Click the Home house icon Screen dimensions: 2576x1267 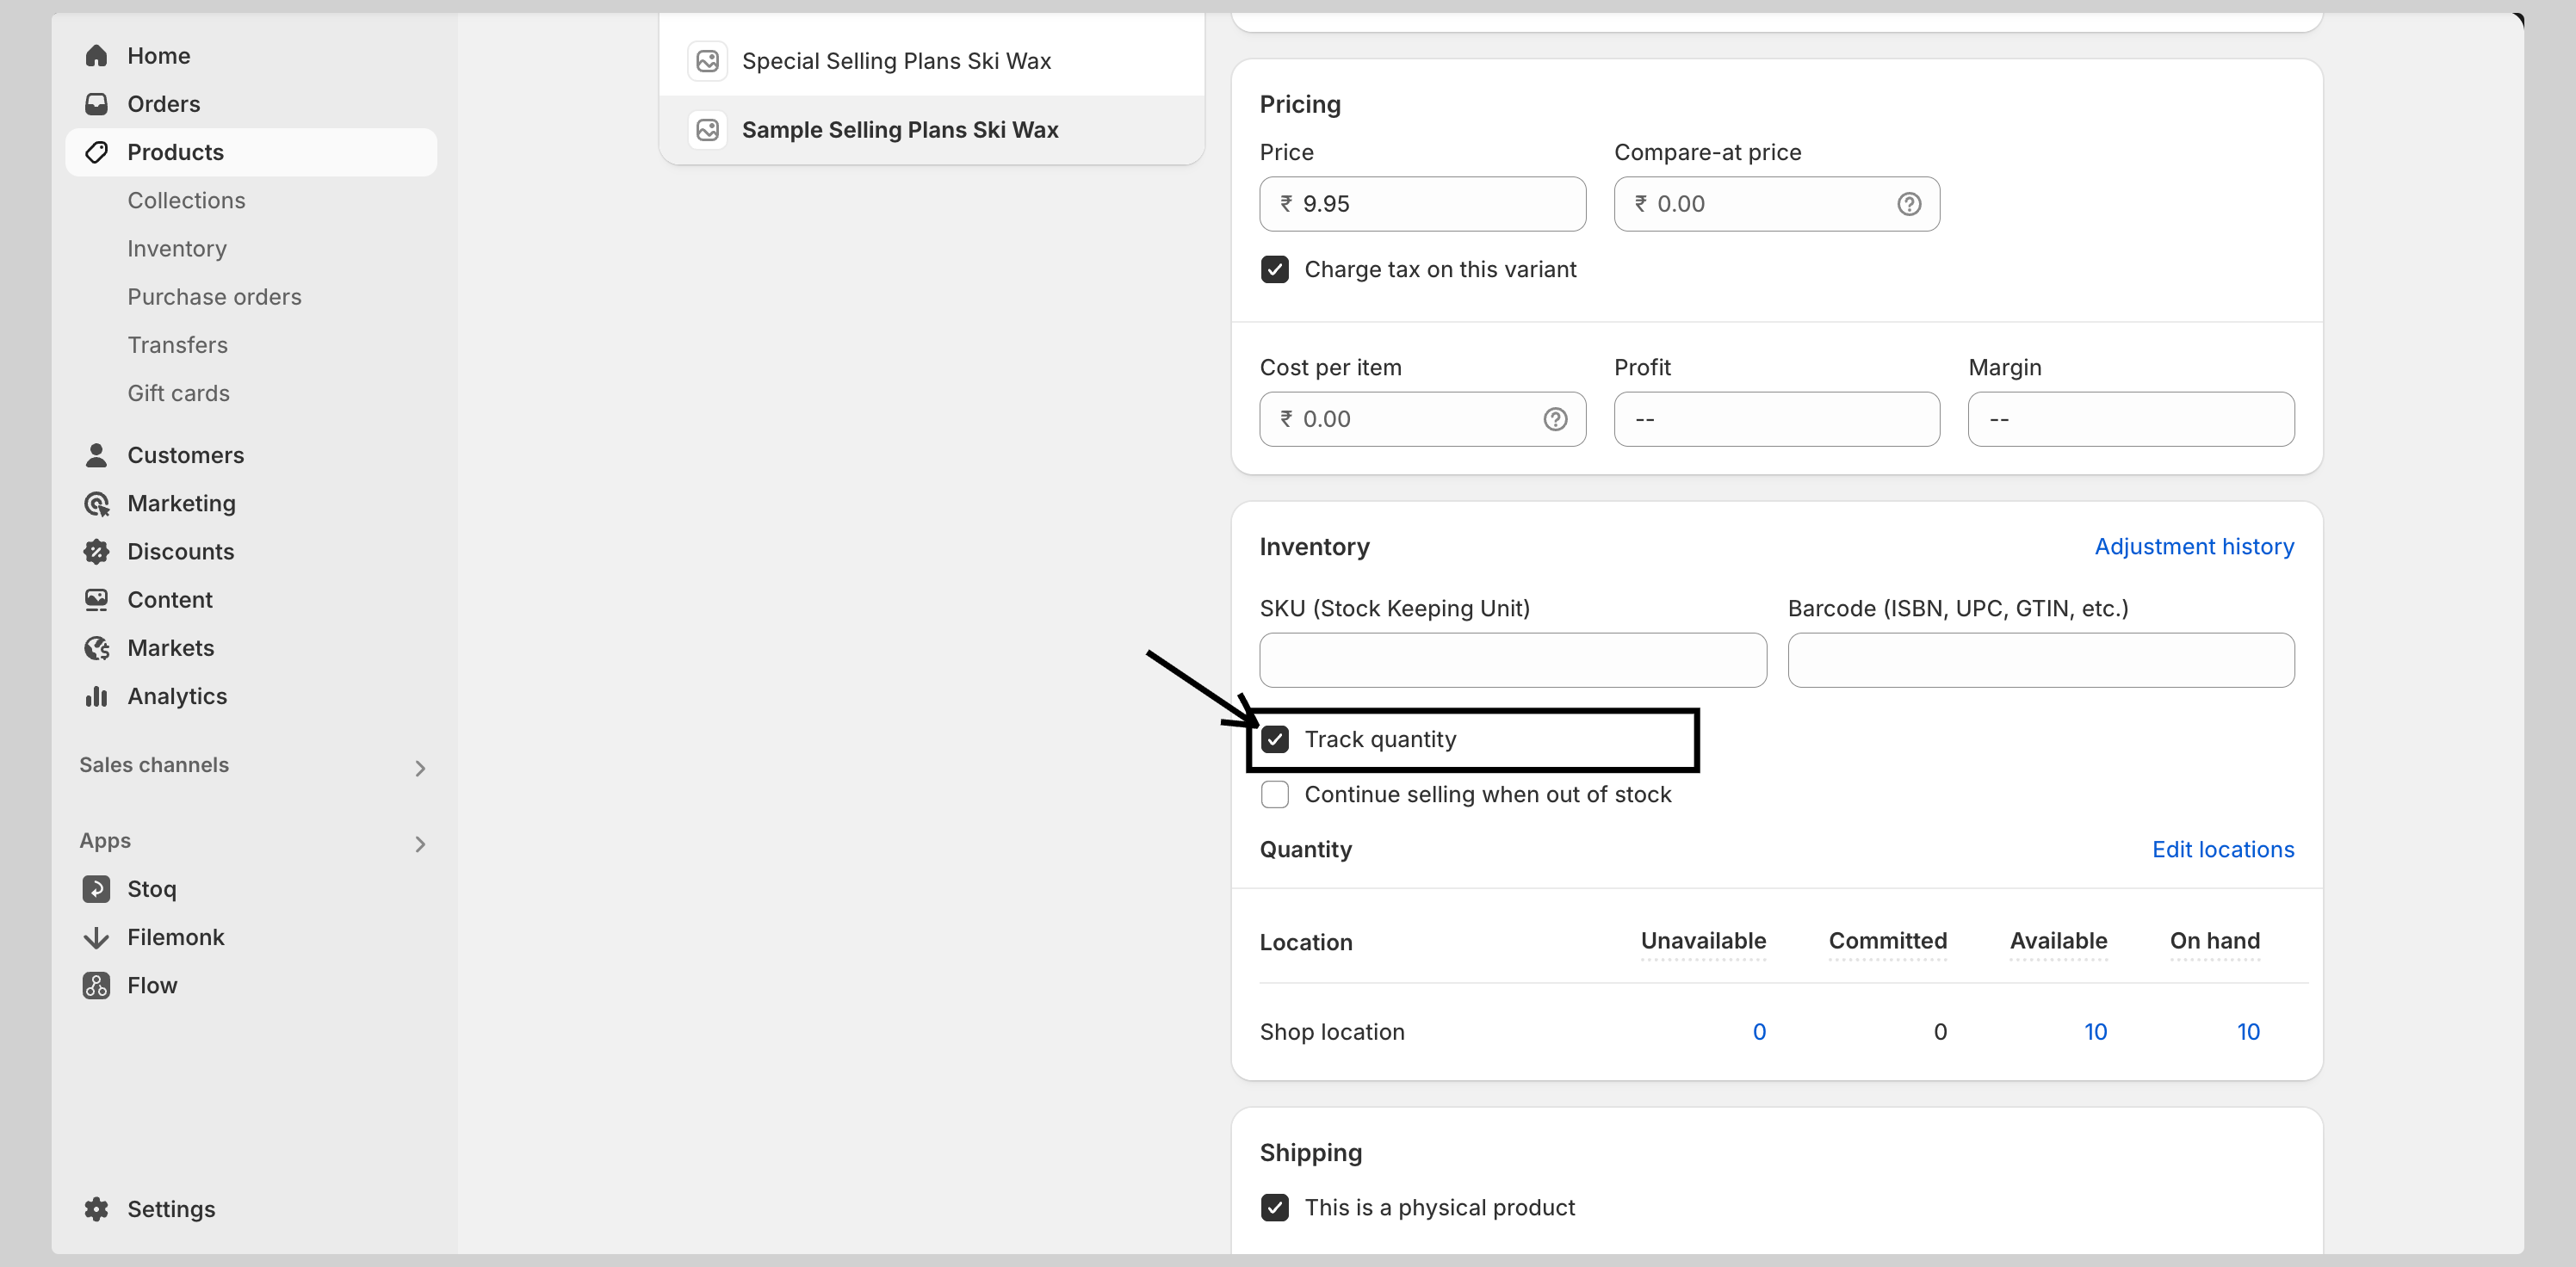[x=96, y=56]
